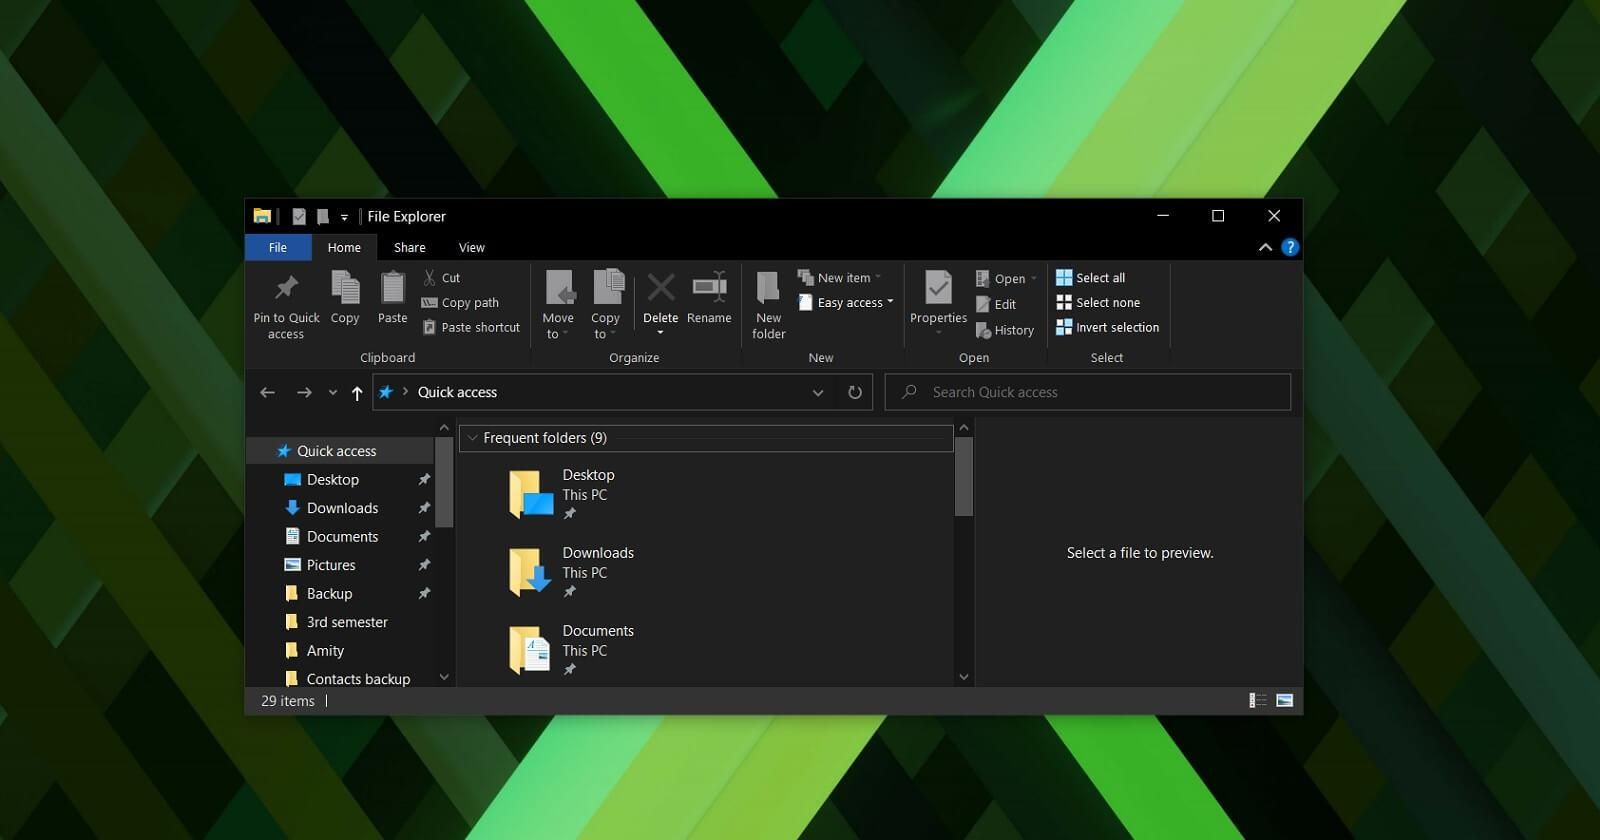This screenshot has width=1600, height=840.
Task: Refresh the Quick access location
Action: click(x=855, y=392)
